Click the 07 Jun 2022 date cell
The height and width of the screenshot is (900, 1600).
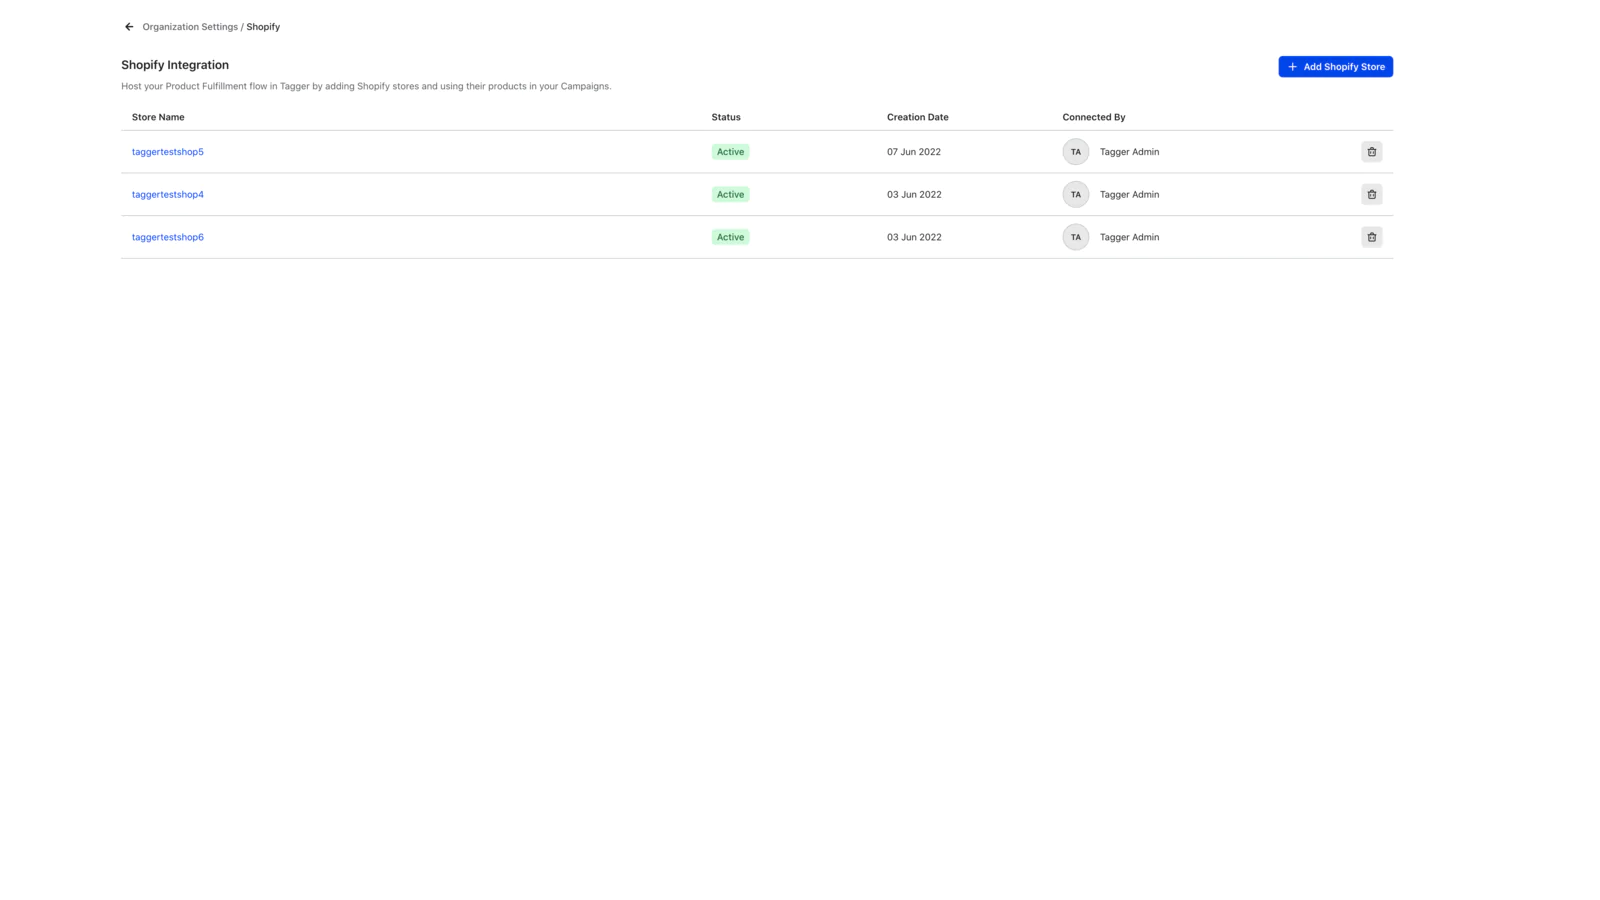click(914, 152)
